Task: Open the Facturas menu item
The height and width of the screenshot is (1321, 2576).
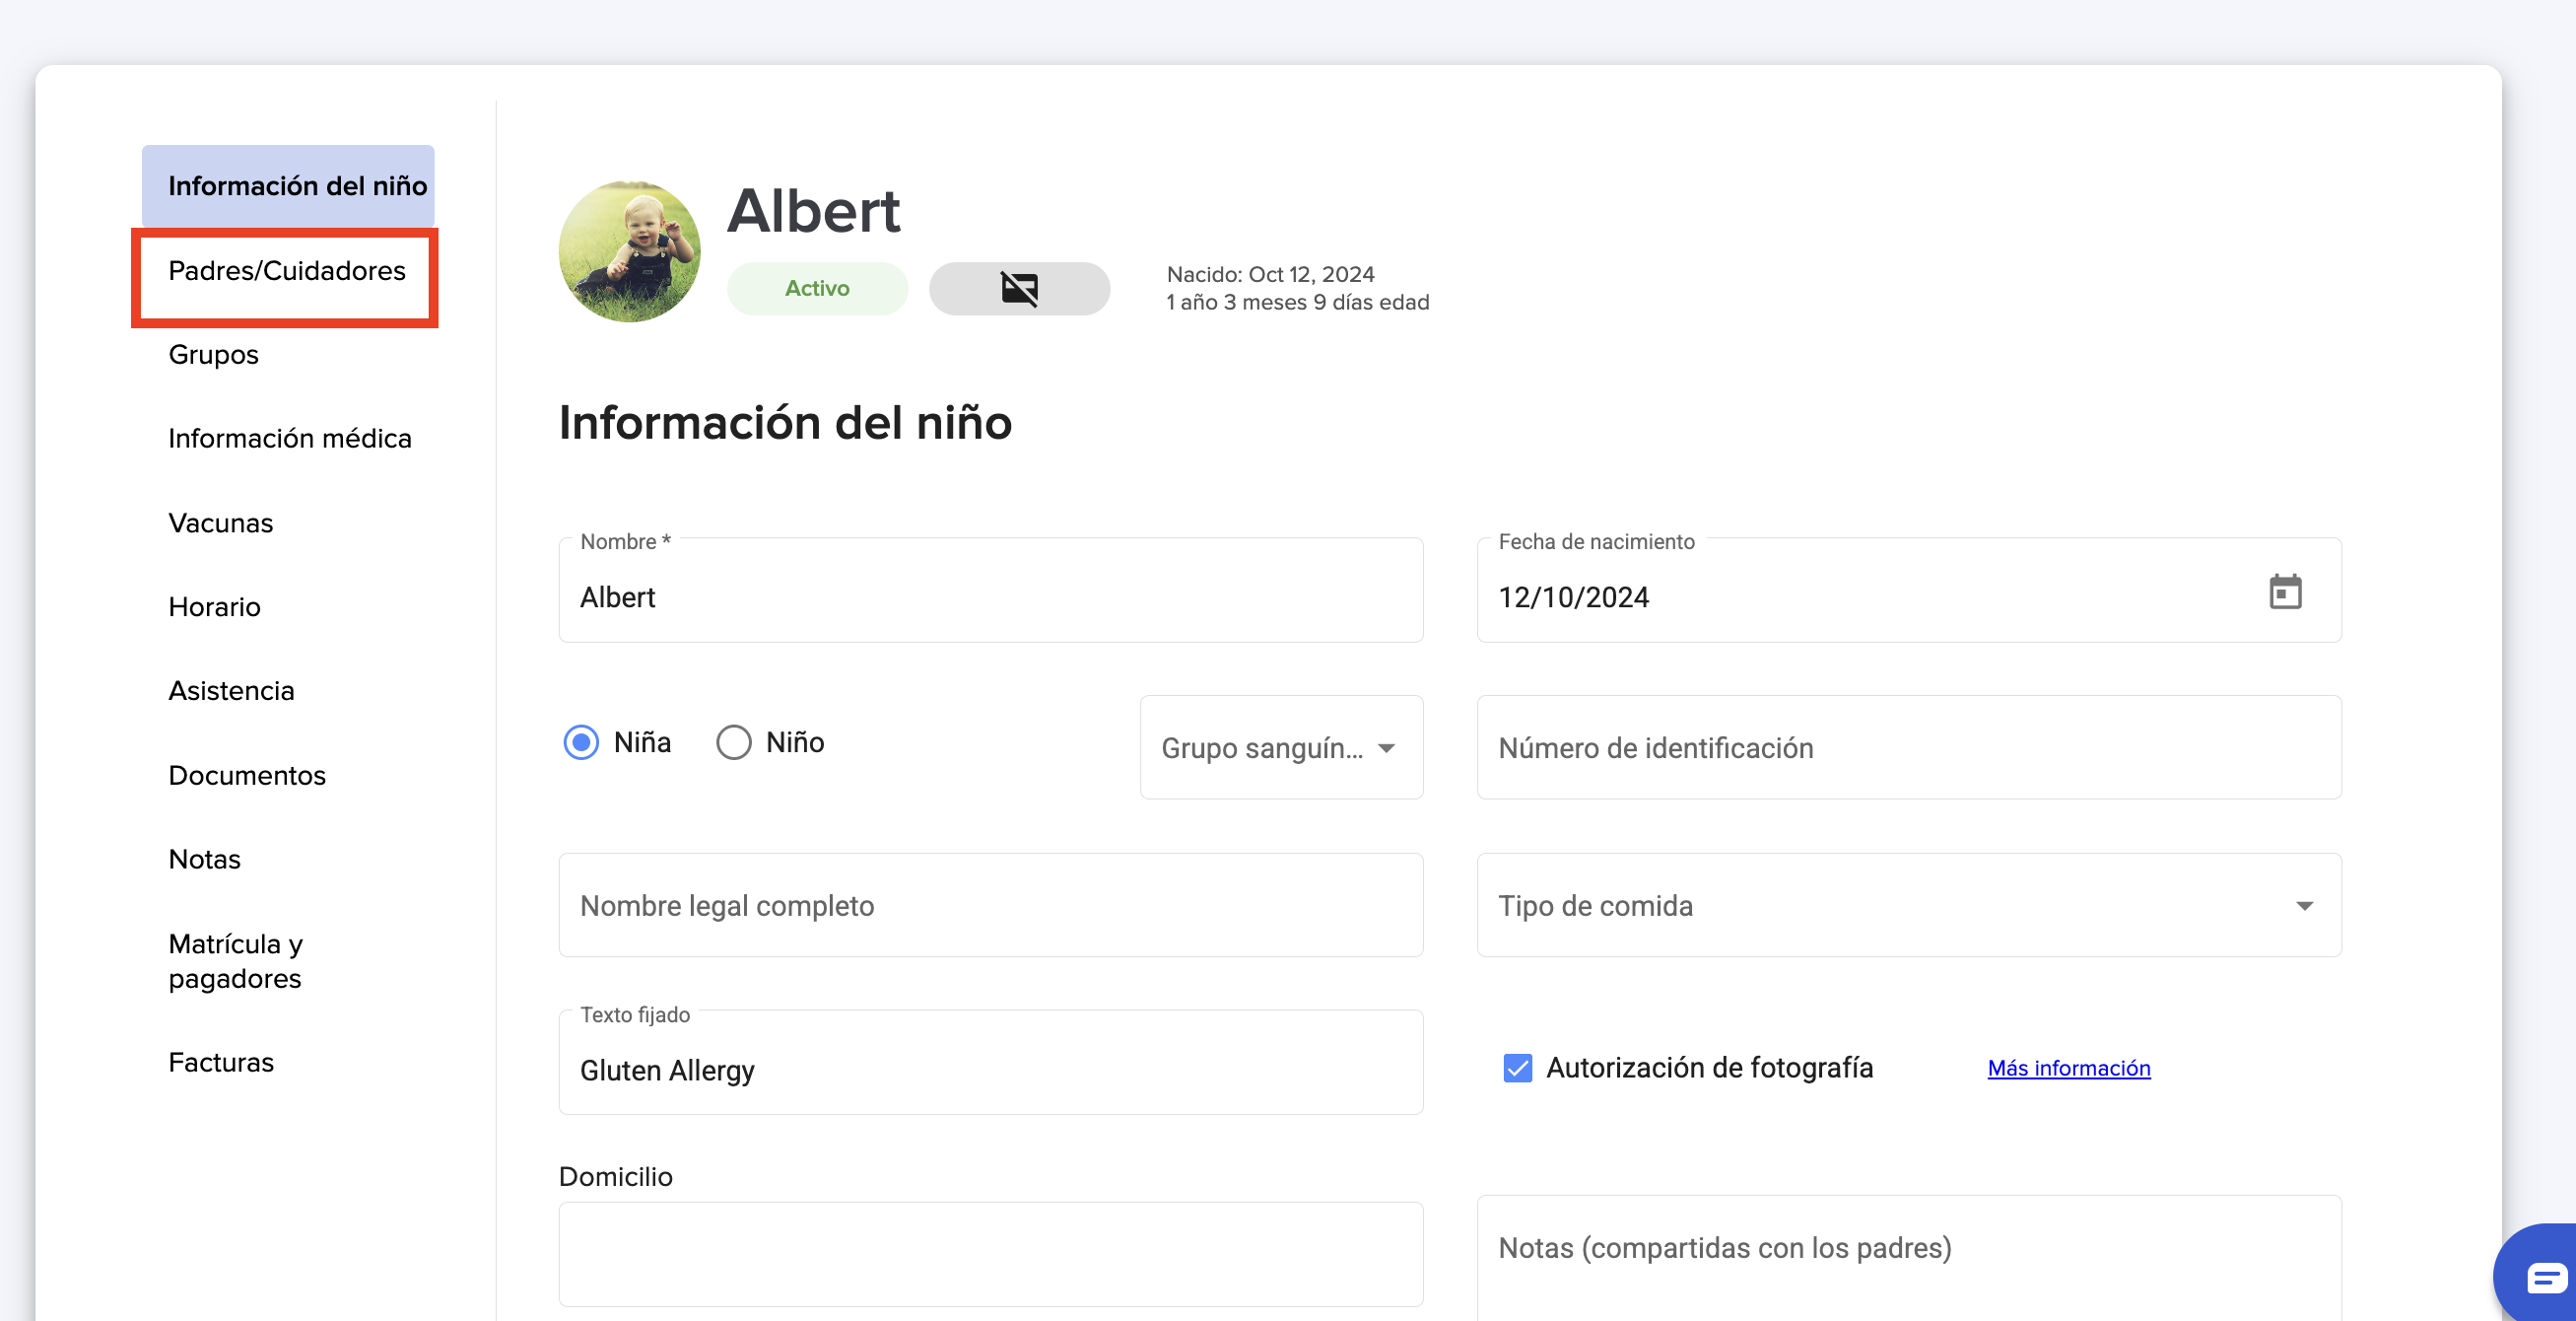Action: 220,1062
